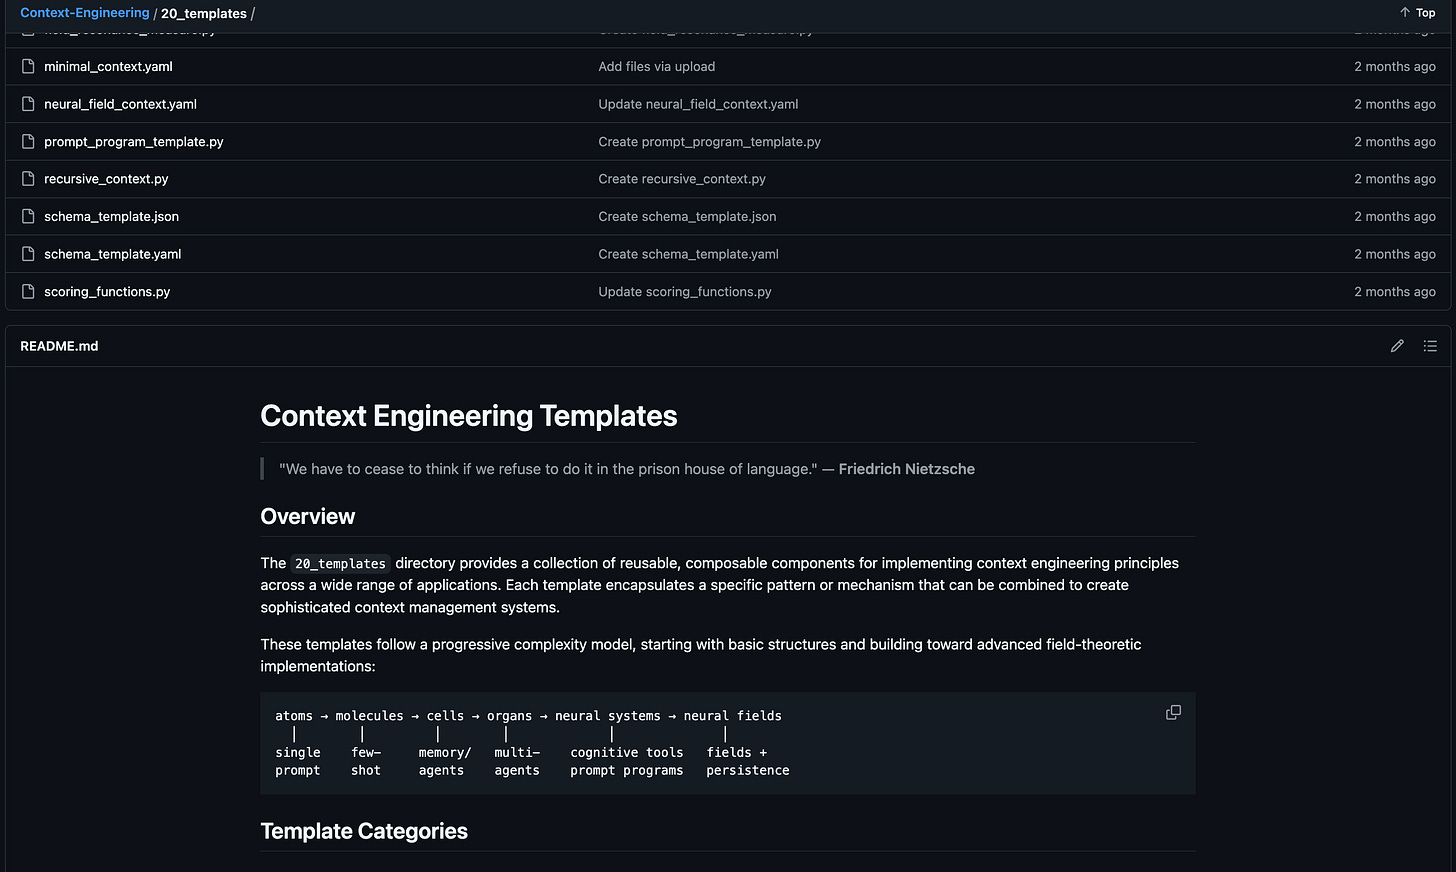Open schema_template.yaml file

tap(112, 254)
